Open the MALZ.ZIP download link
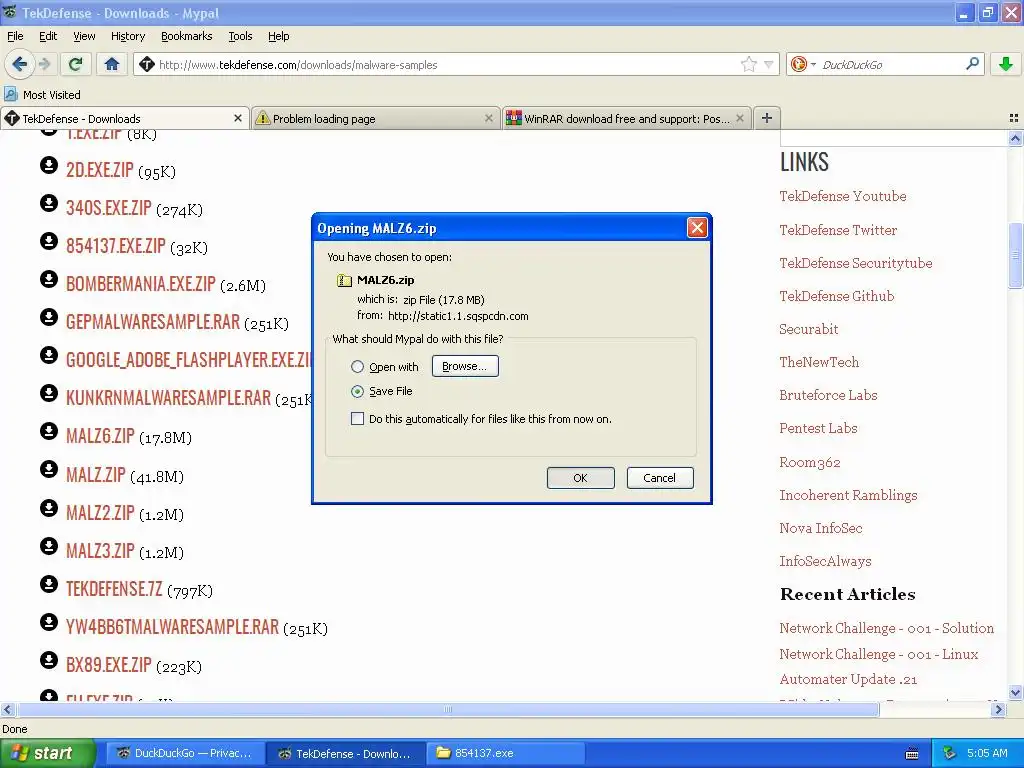1024x768 pixels. [95, 475]
